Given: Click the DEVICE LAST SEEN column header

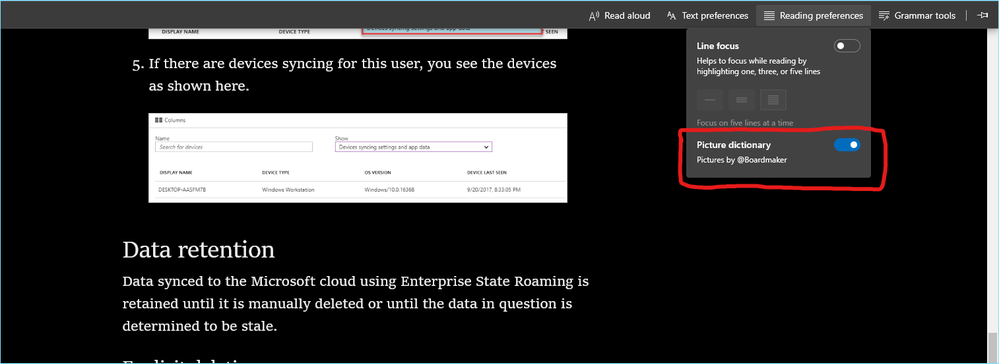Looking at the screenshot, I should 487,172.
